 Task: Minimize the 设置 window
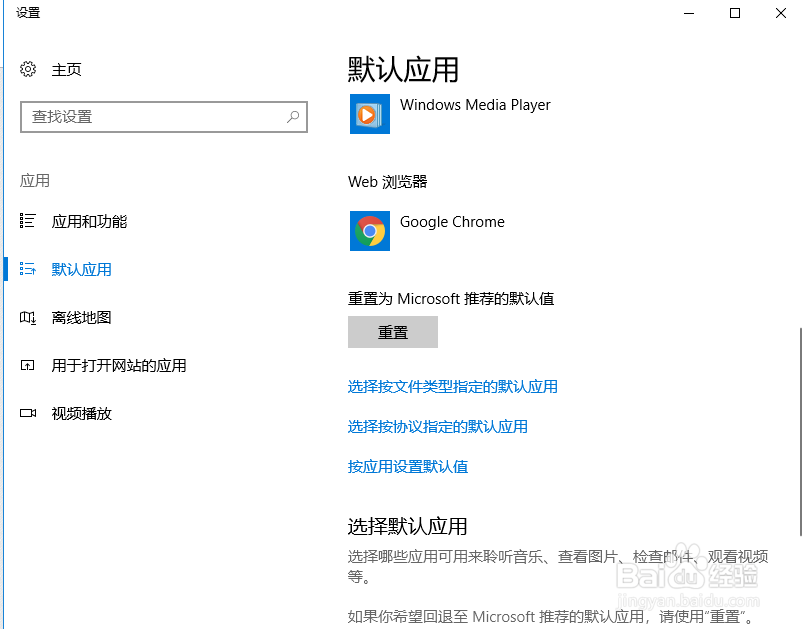coord(689,13)
